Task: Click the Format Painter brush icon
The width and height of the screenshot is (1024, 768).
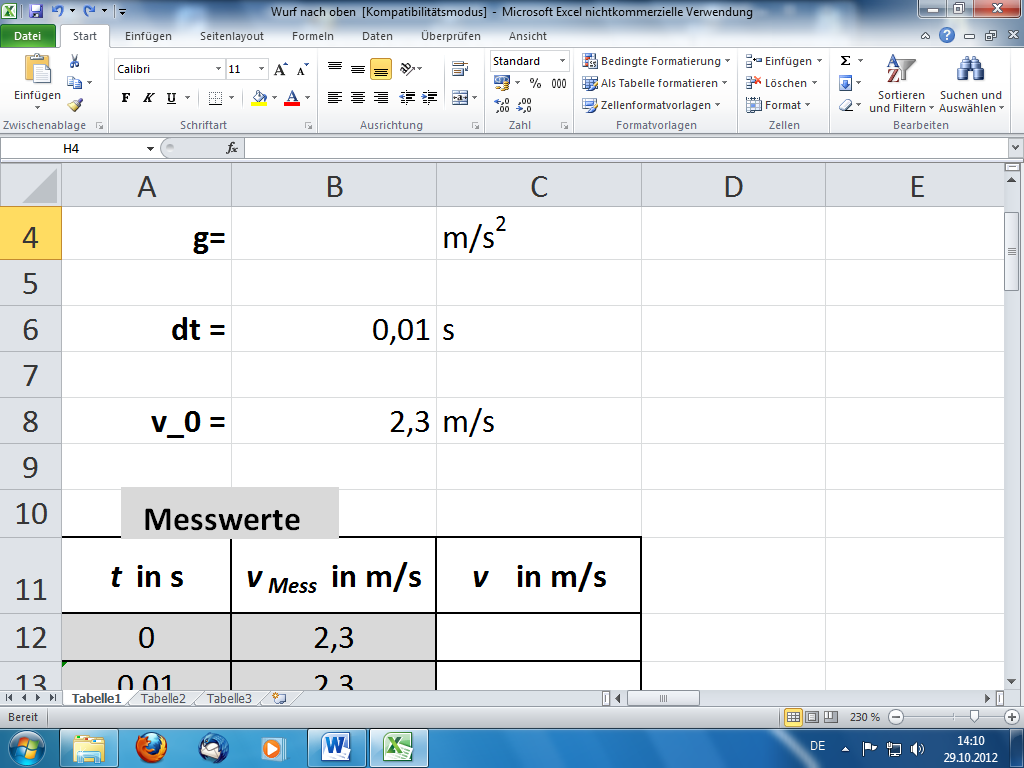Action: coord(75,104)
